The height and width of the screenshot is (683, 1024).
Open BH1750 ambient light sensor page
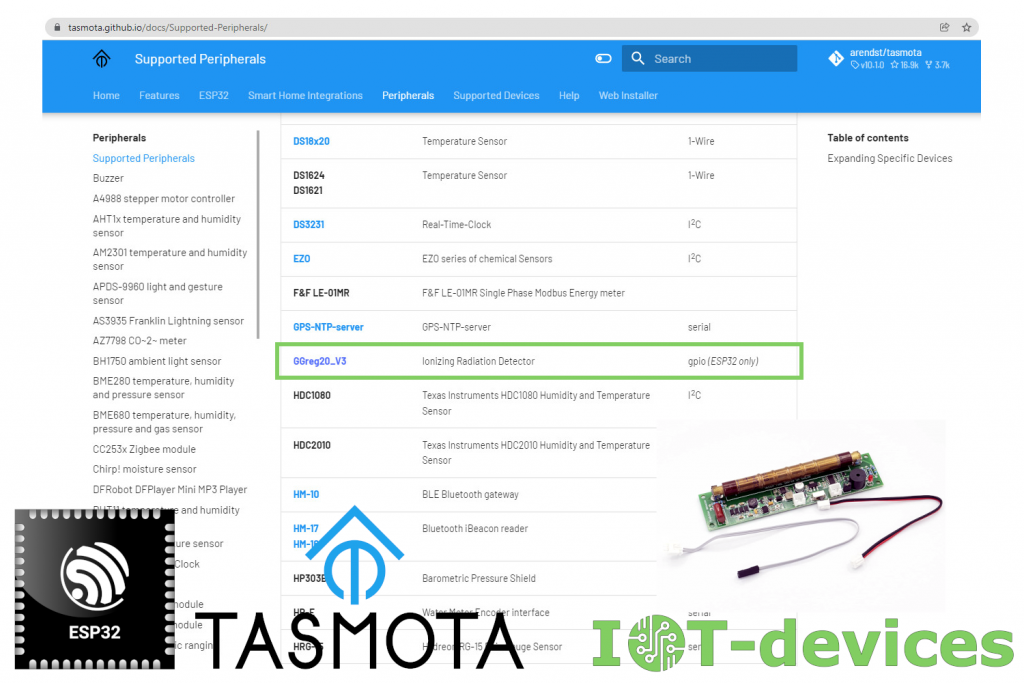click(157, 361)
